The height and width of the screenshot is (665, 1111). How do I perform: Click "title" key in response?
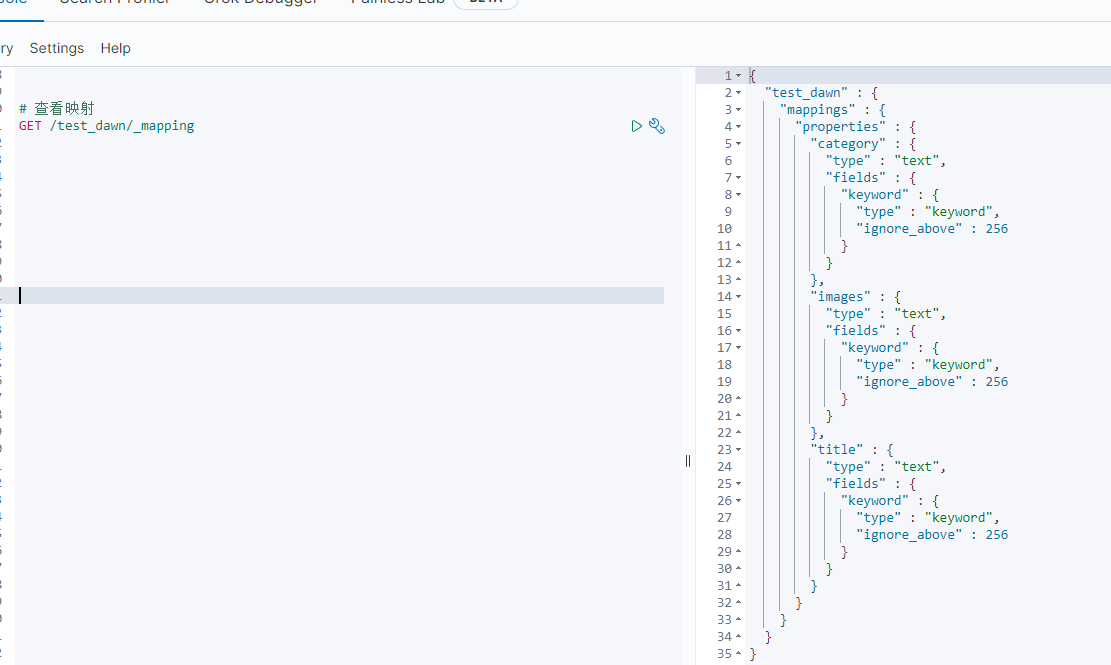pos(837,450)
